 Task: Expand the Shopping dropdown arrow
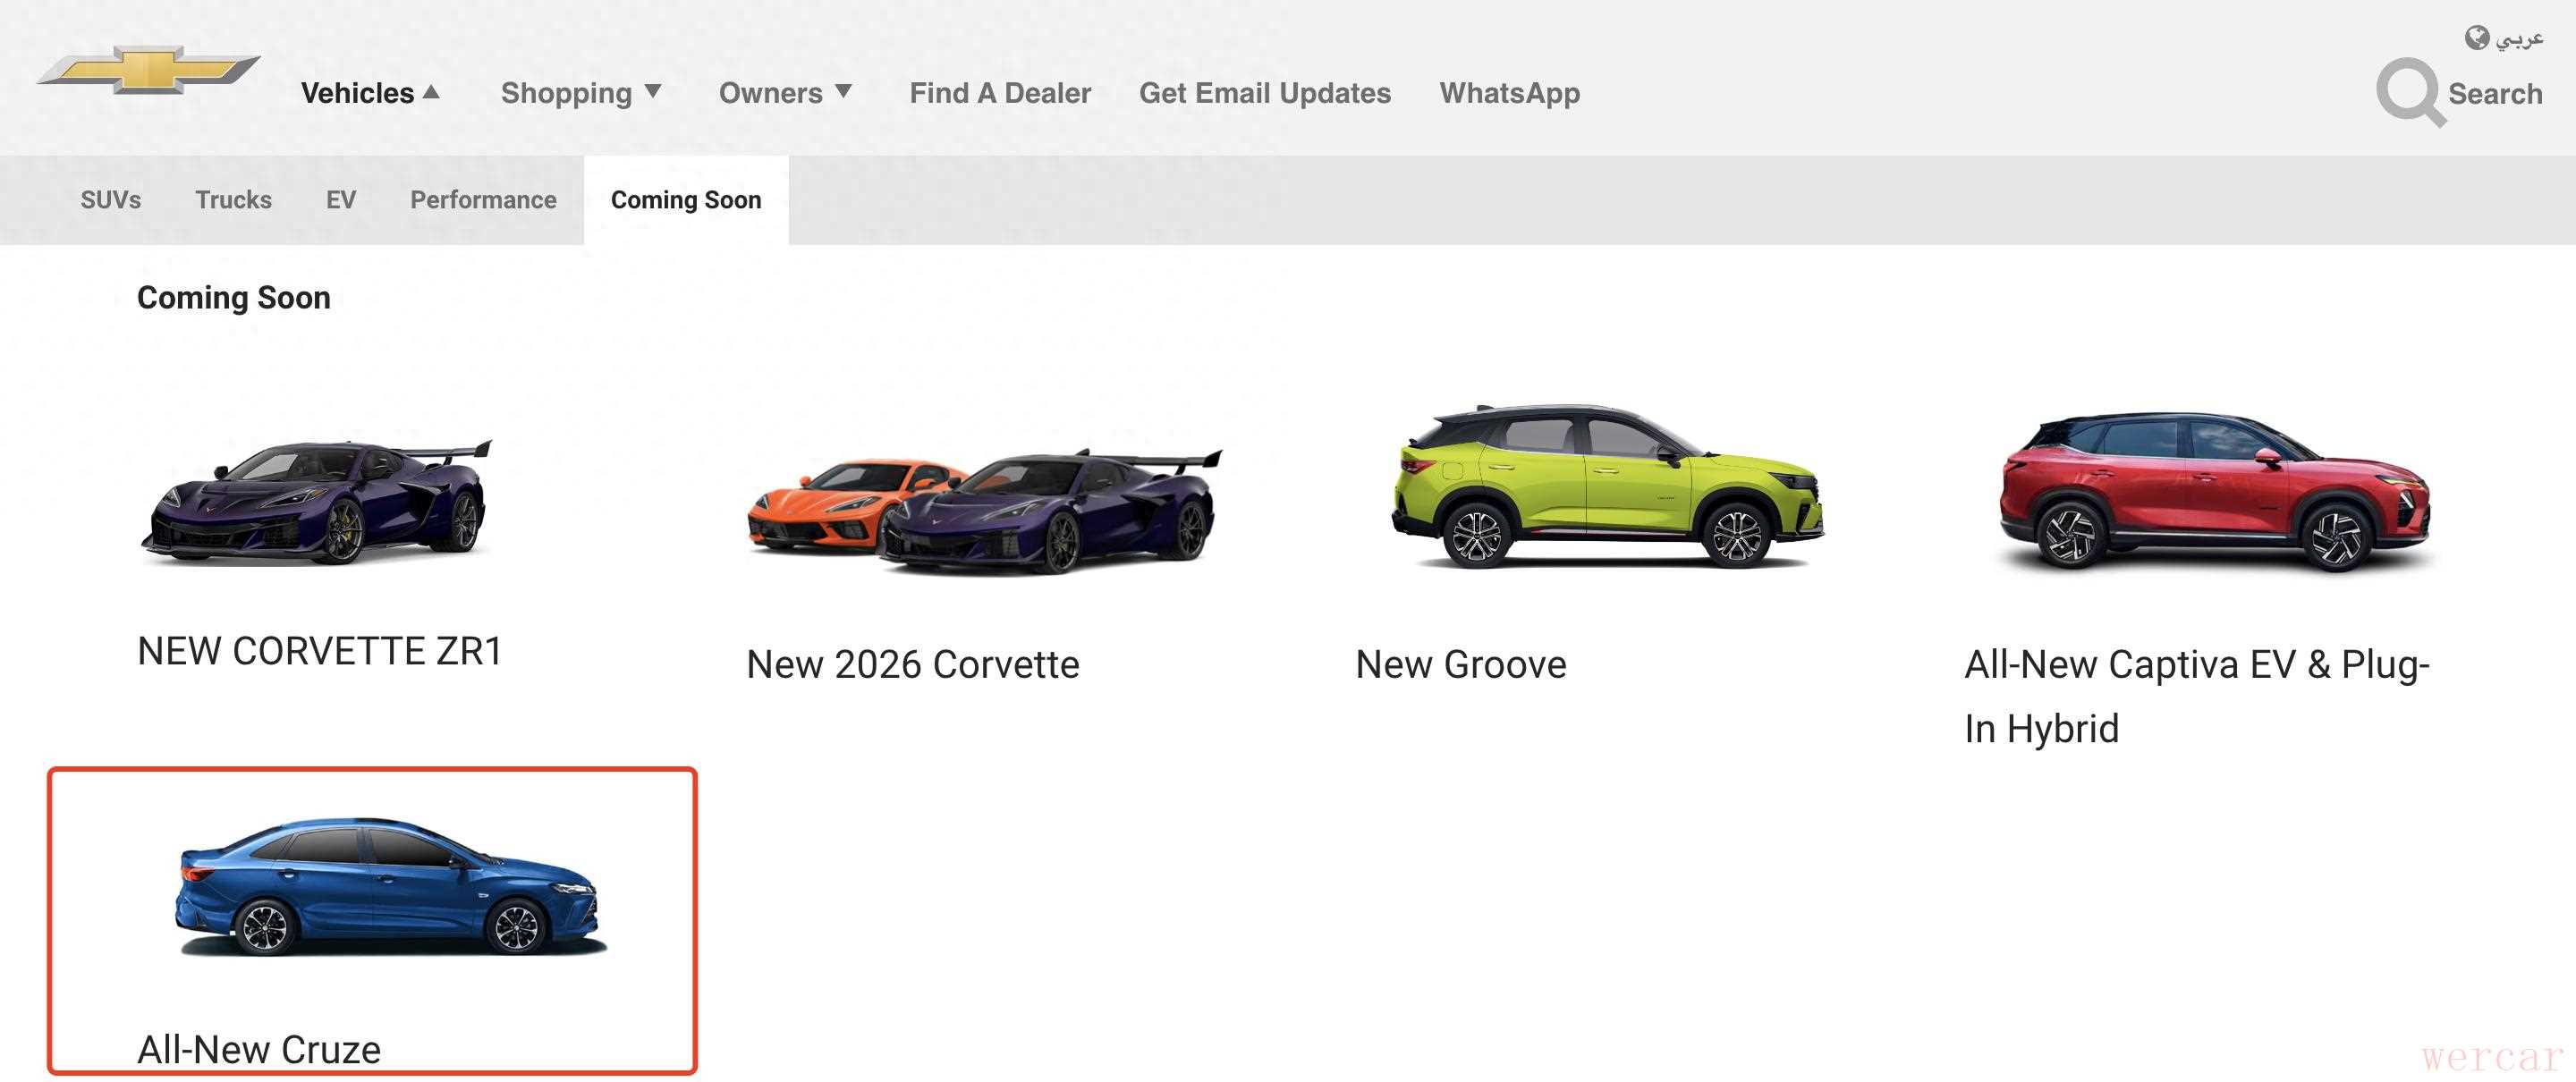pyautogui.click(x=653, y=92)
